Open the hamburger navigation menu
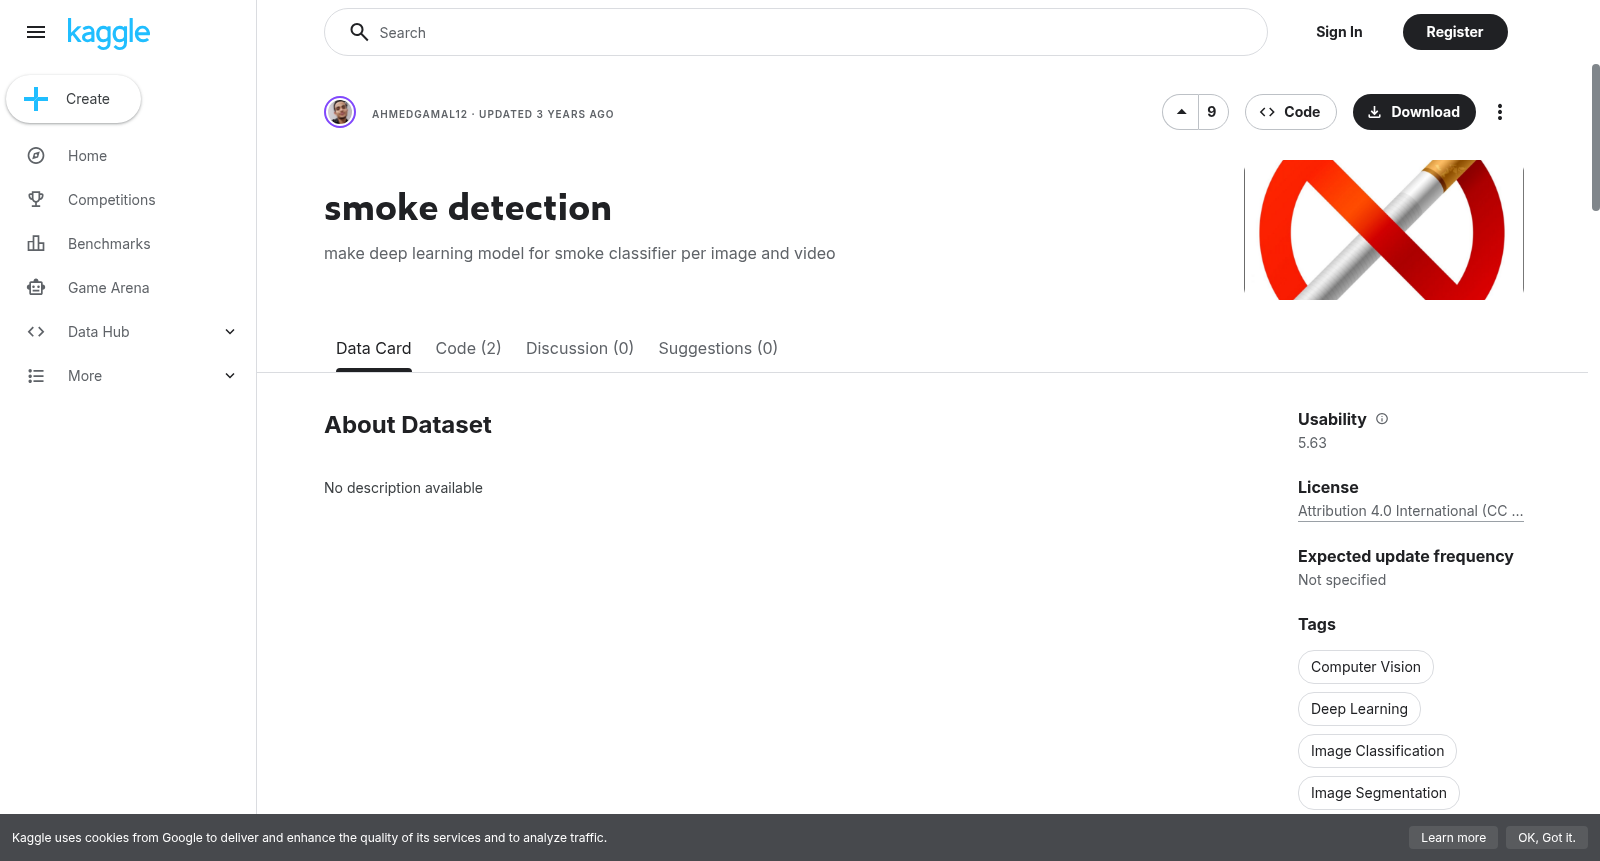 coord(36,32)
